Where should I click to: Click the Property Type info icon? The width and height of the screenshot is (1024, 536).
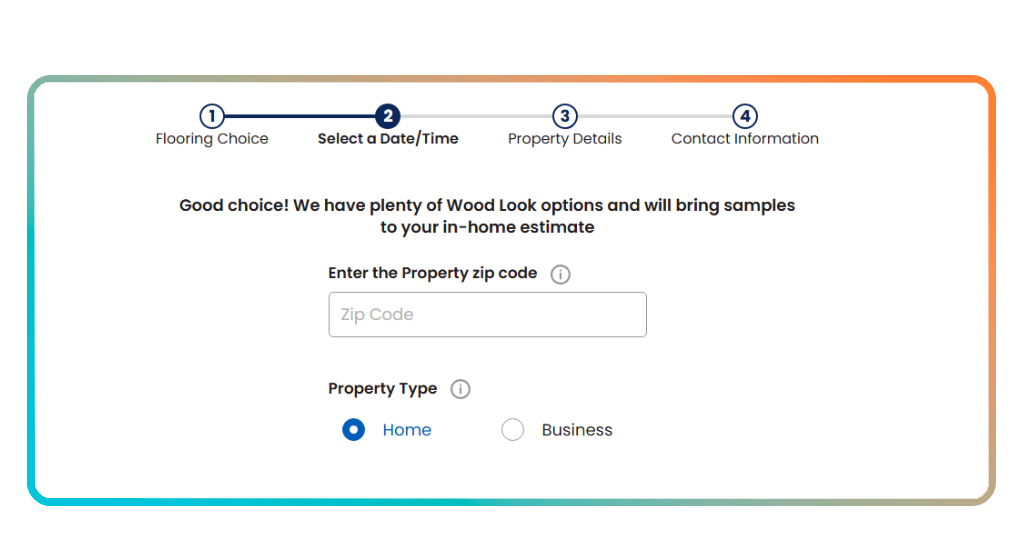coord(460,390)
